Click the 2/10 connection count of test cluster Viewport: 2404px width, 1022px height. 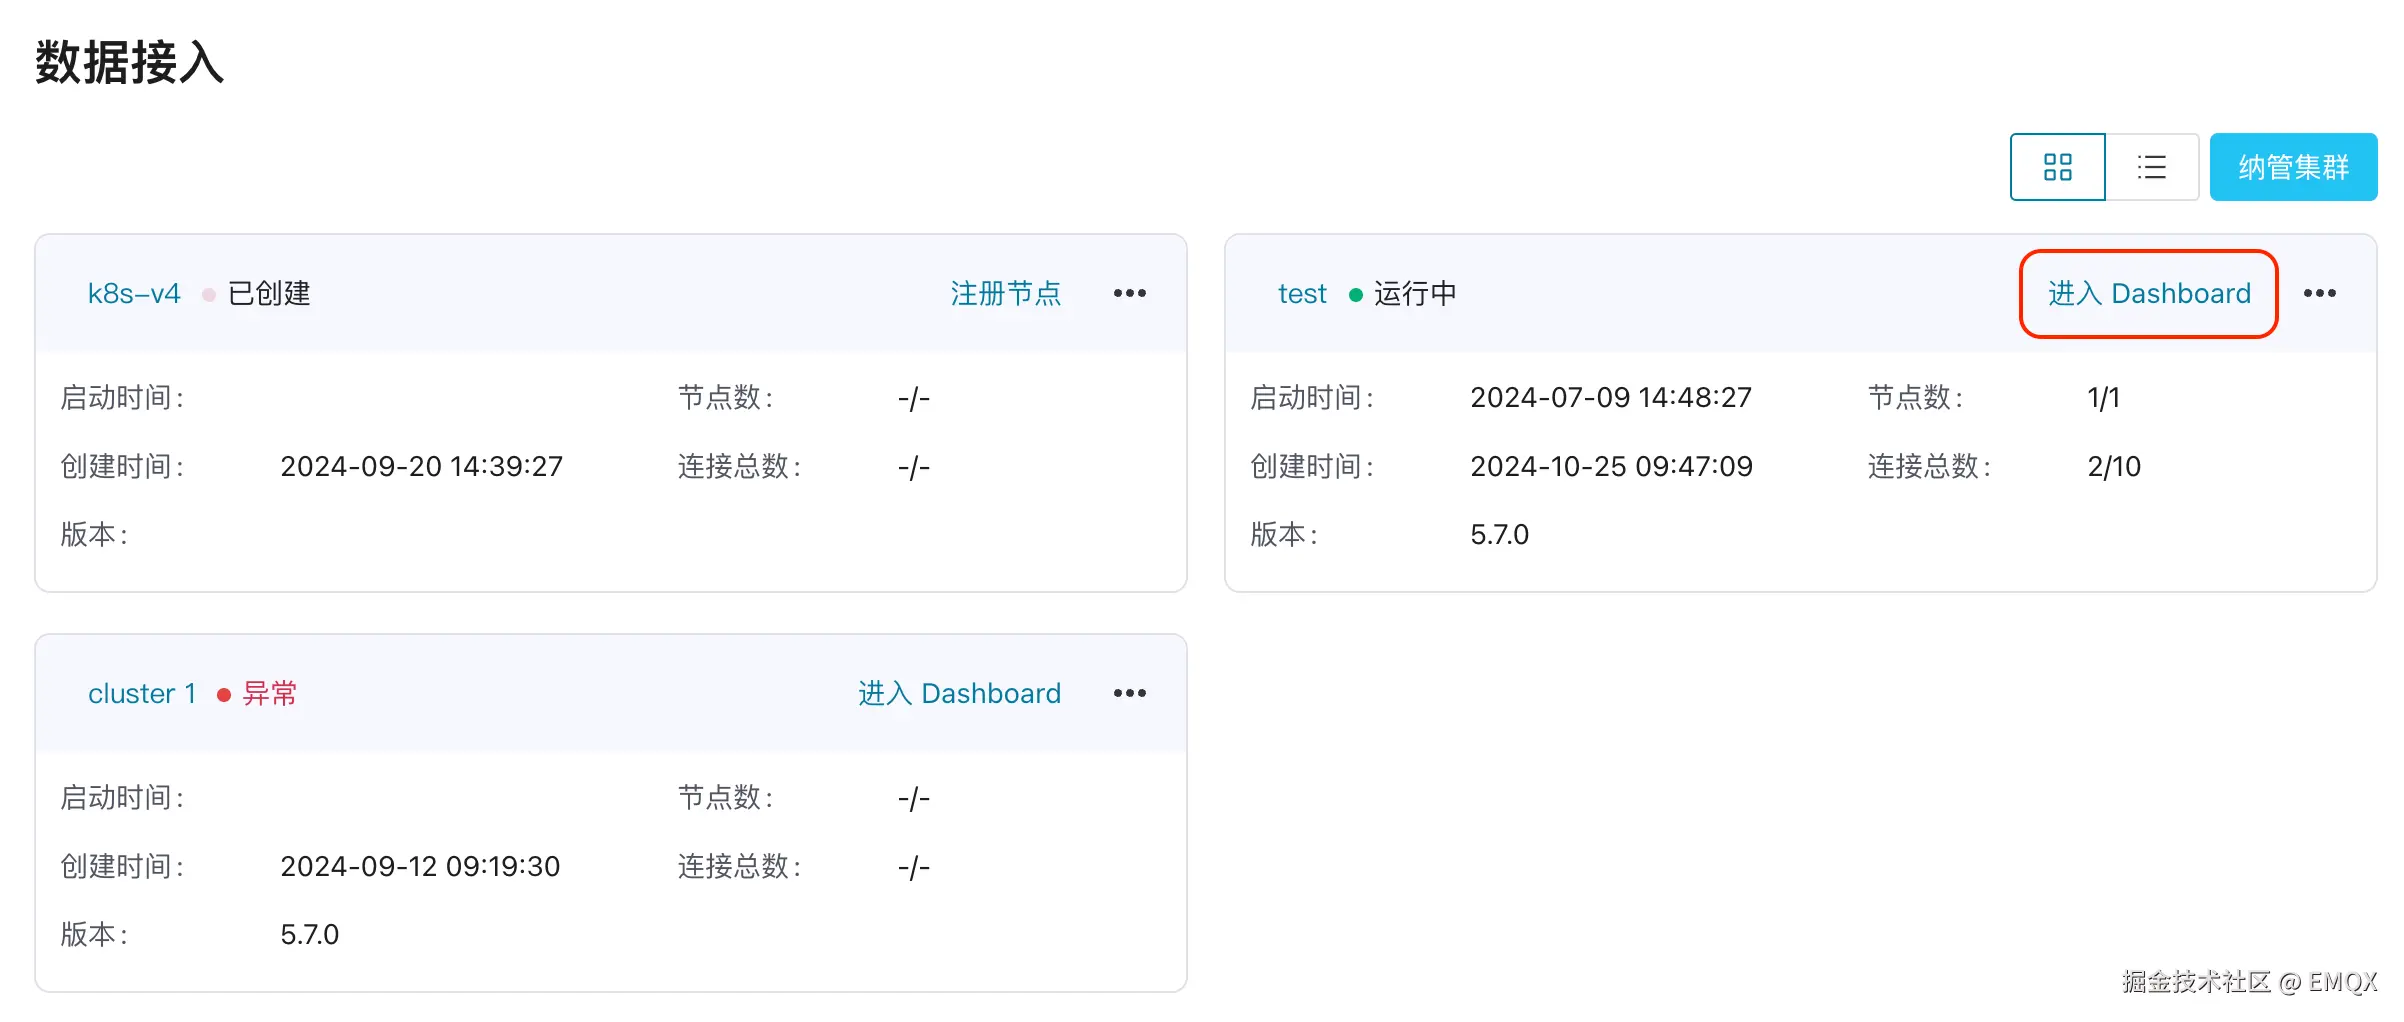point(2113,466)
